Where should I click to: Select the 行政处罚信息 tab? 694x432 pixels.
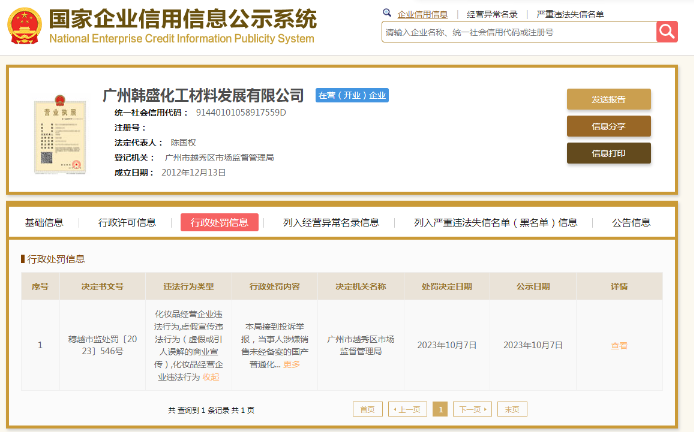tap(220, 222)
